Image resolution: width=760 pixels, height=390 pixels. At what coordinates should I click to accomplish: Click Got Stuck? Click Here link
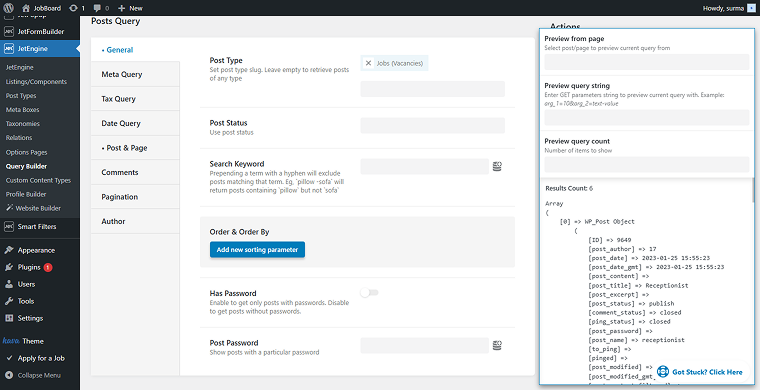click(x=707, y=372)
